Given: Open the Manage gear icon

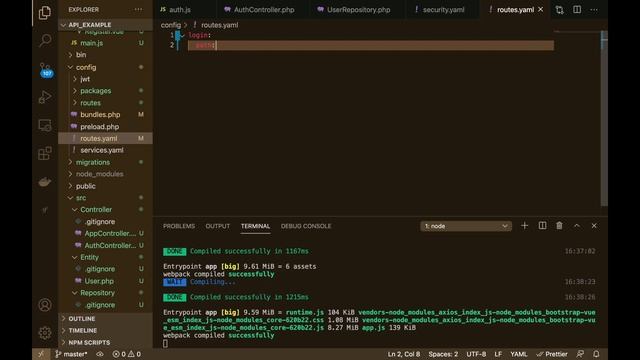Looking at the screenshot, I should pyautogui.click(x=44, y=333).
